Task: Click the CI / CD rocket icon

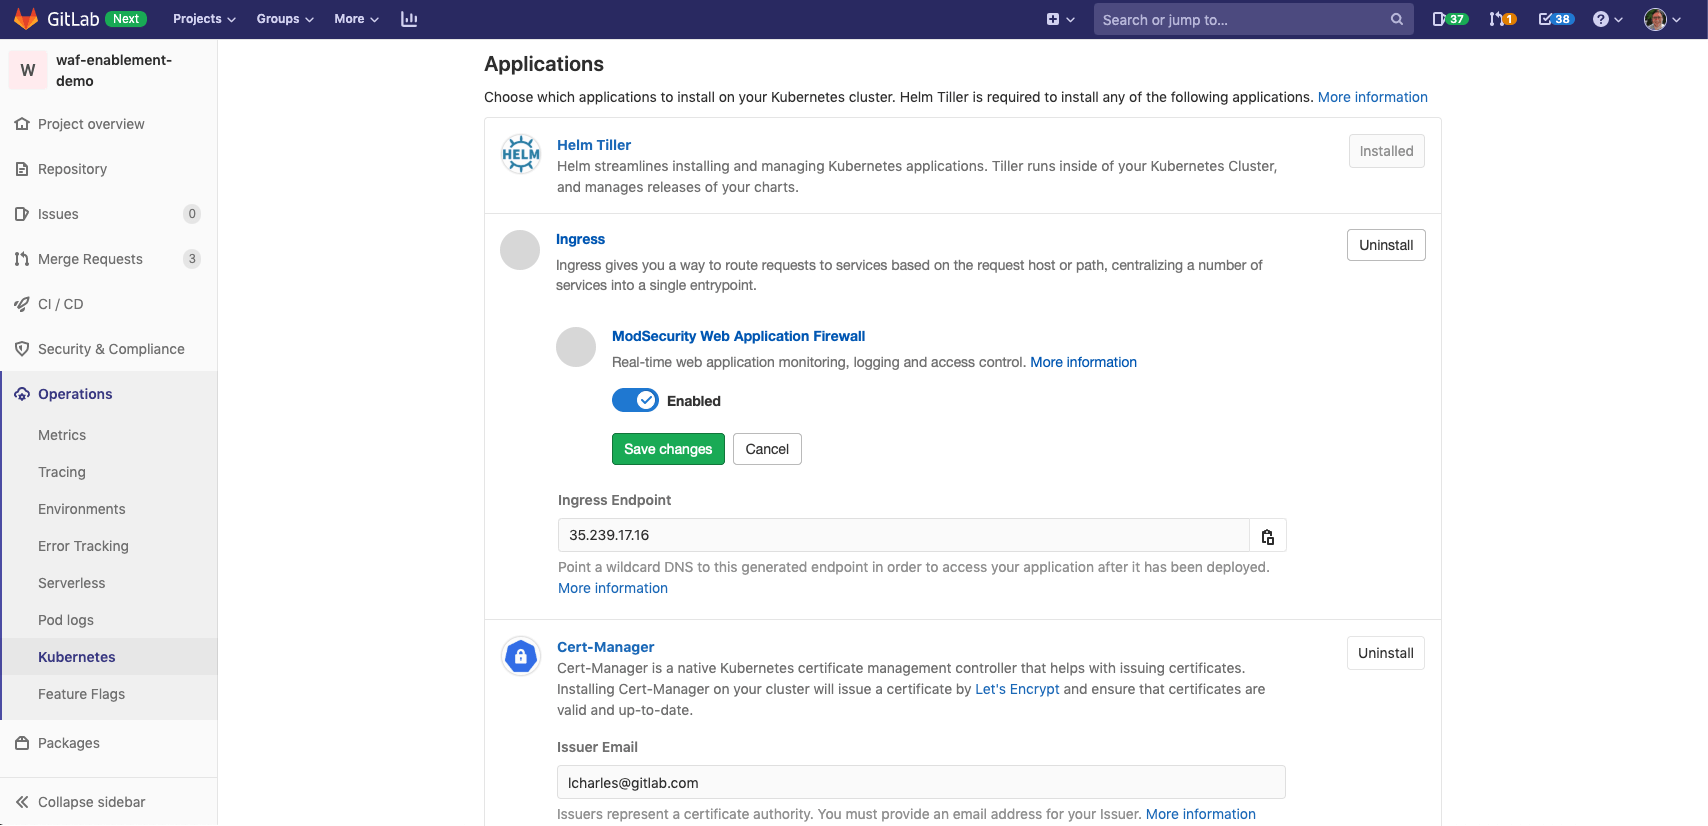Action: (22, 304)
